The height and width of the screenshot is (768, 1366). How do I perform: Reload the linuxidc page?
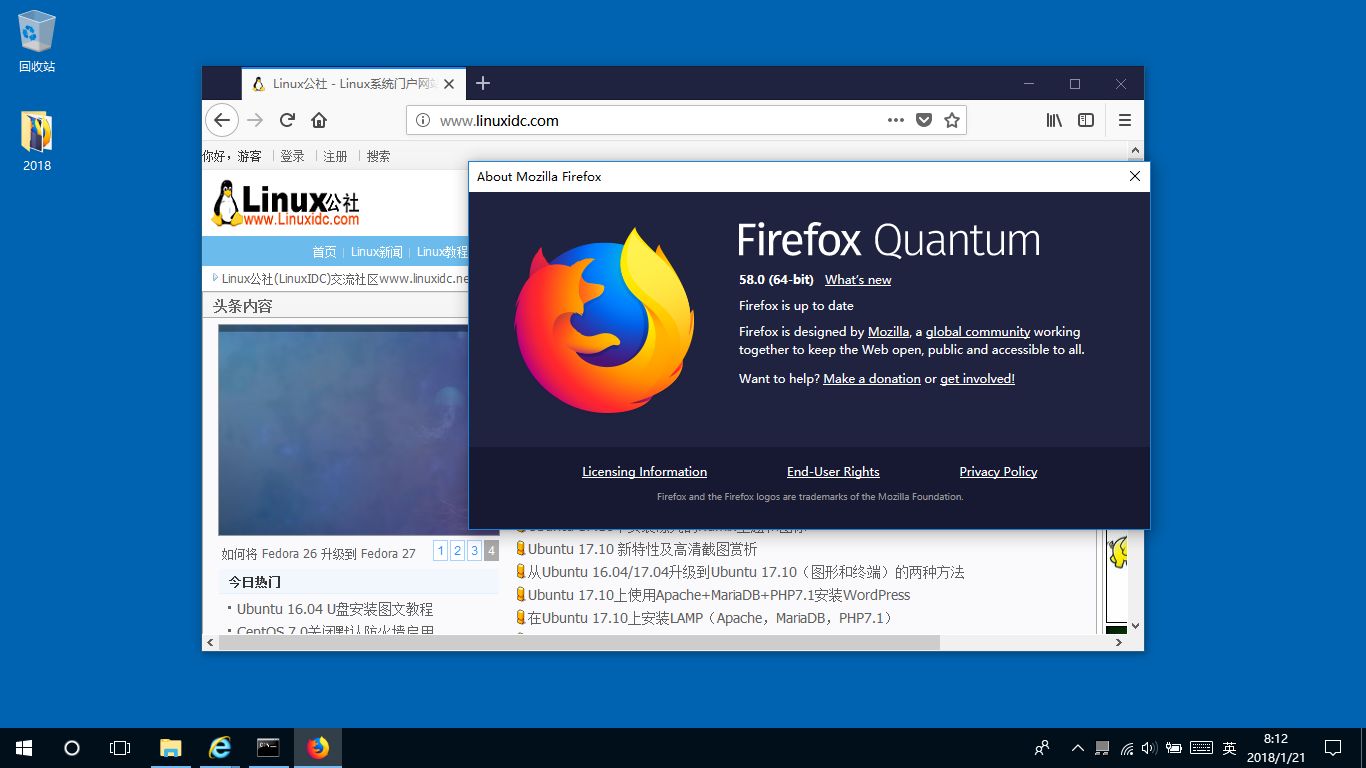tap(287, 120)
